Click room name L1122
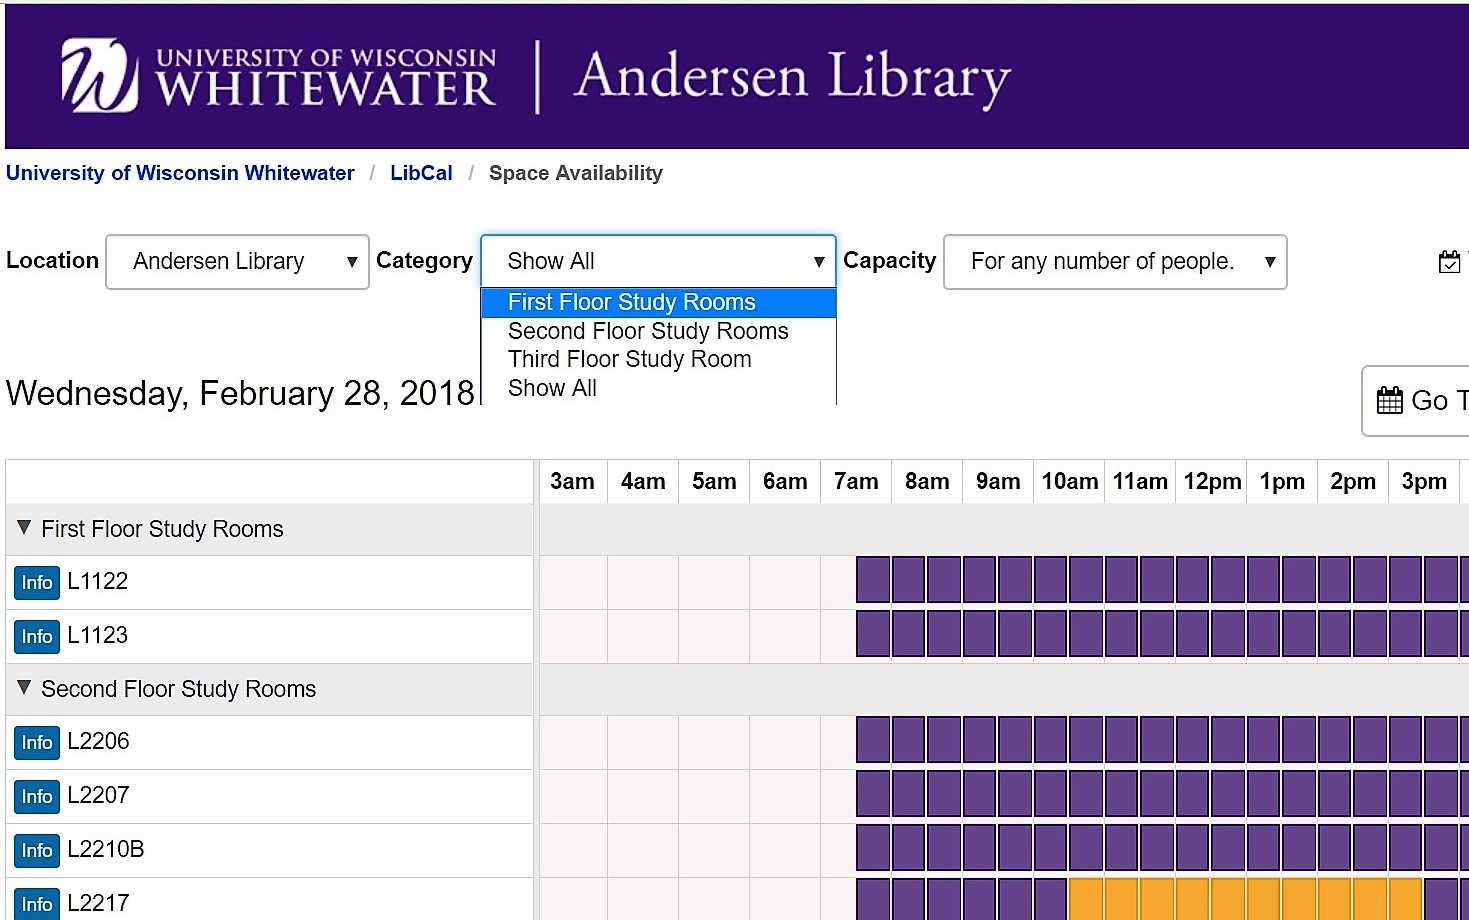 pyautogui.click(x=98, y=581)
